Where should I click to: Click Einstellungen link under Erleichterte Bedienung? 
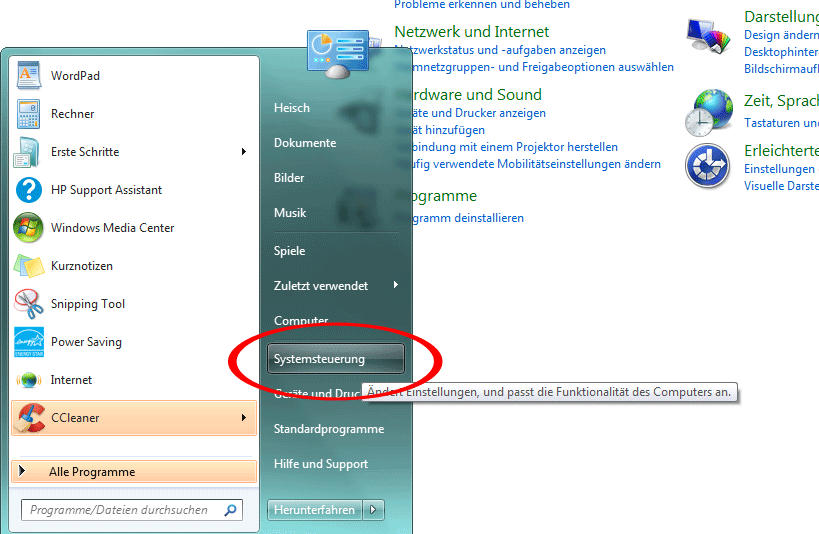point(781,169)
